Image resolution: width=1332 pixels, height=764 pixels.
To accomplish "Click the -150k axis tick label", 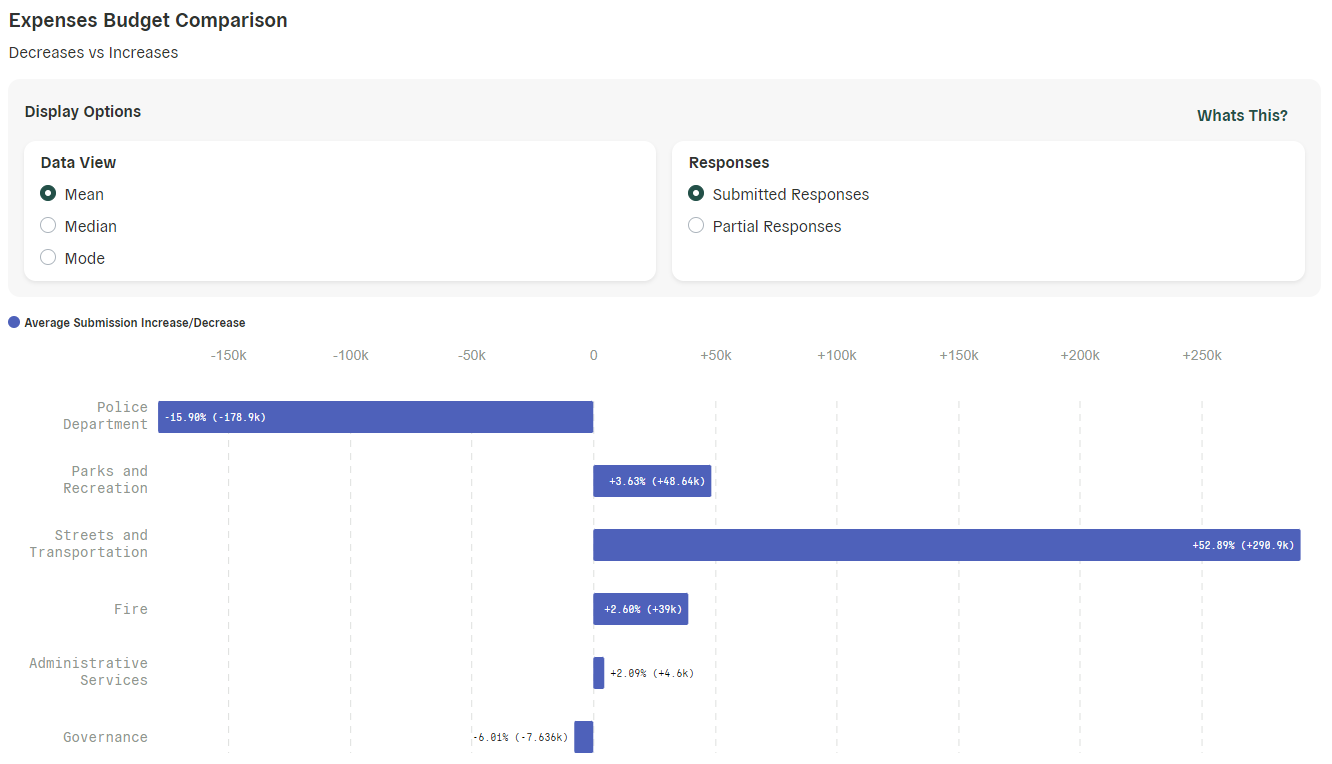I will pyautogui.click(x=228, y=356).
